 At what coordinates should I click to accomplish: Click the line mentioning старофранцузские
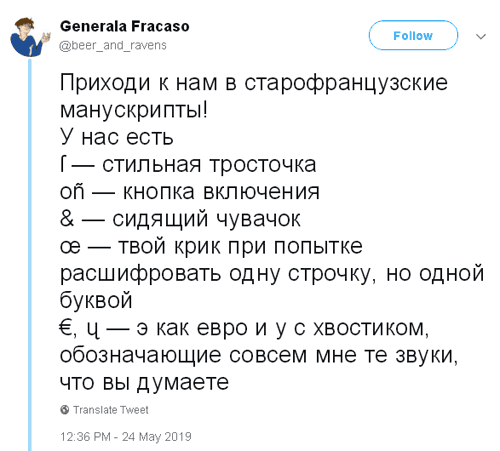(254, 82)
